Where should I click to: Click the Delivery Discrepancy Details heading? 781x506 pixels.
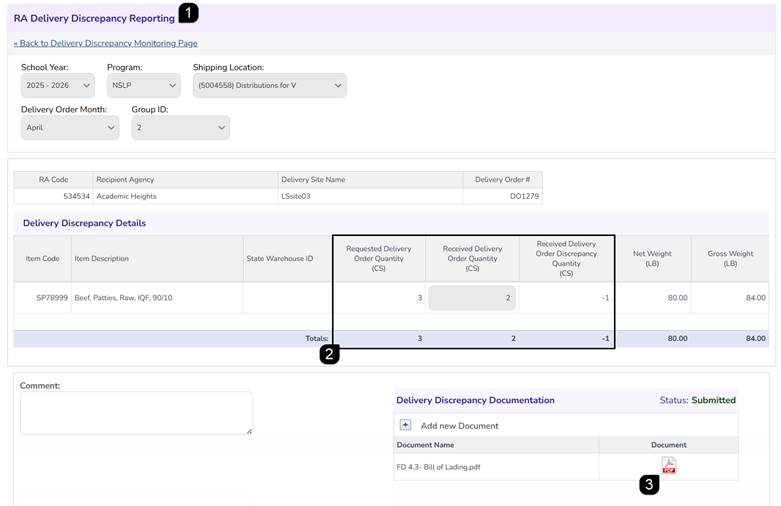(x=84, y=223)
